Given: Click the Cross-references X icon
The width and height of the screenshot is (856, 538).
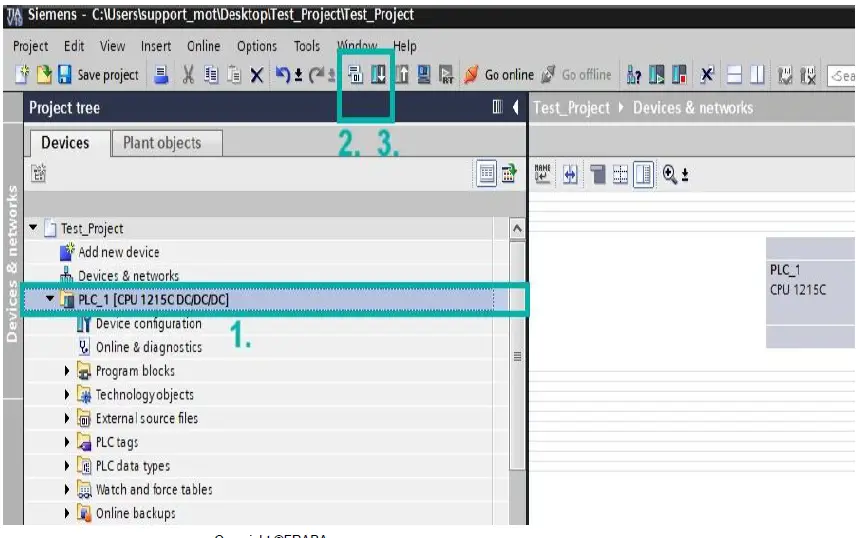Looking at the screenshot, I should tap(707, 74).
